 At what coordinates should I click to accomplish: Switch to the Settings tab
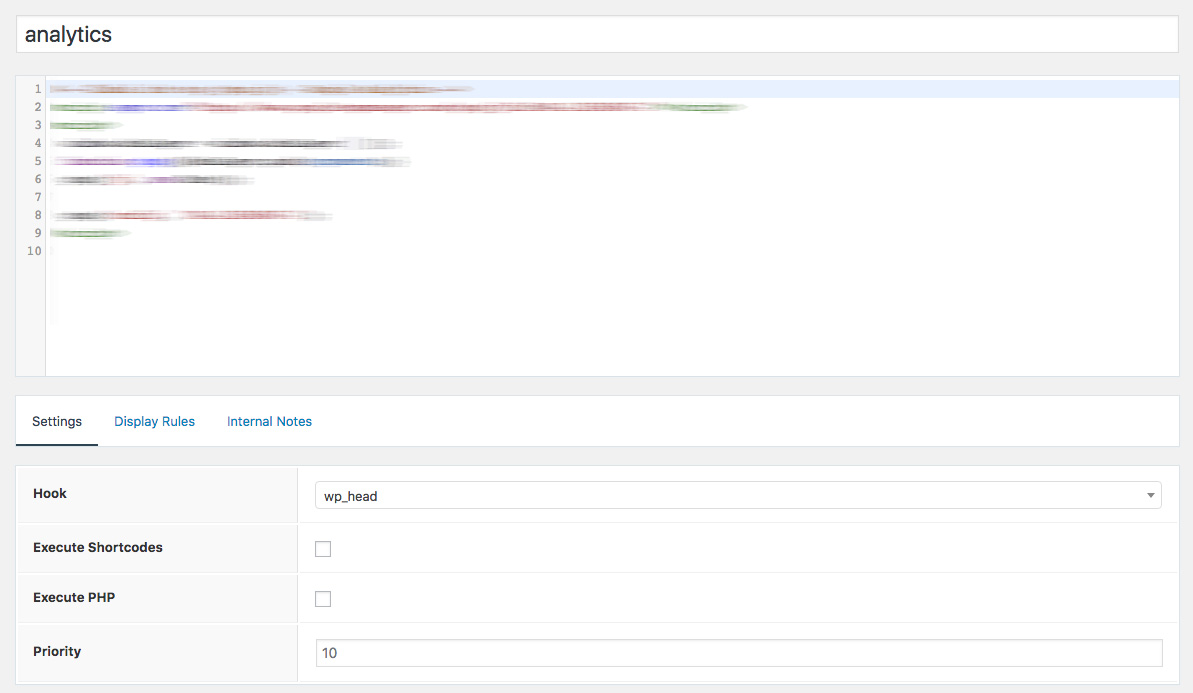(57, 421)
